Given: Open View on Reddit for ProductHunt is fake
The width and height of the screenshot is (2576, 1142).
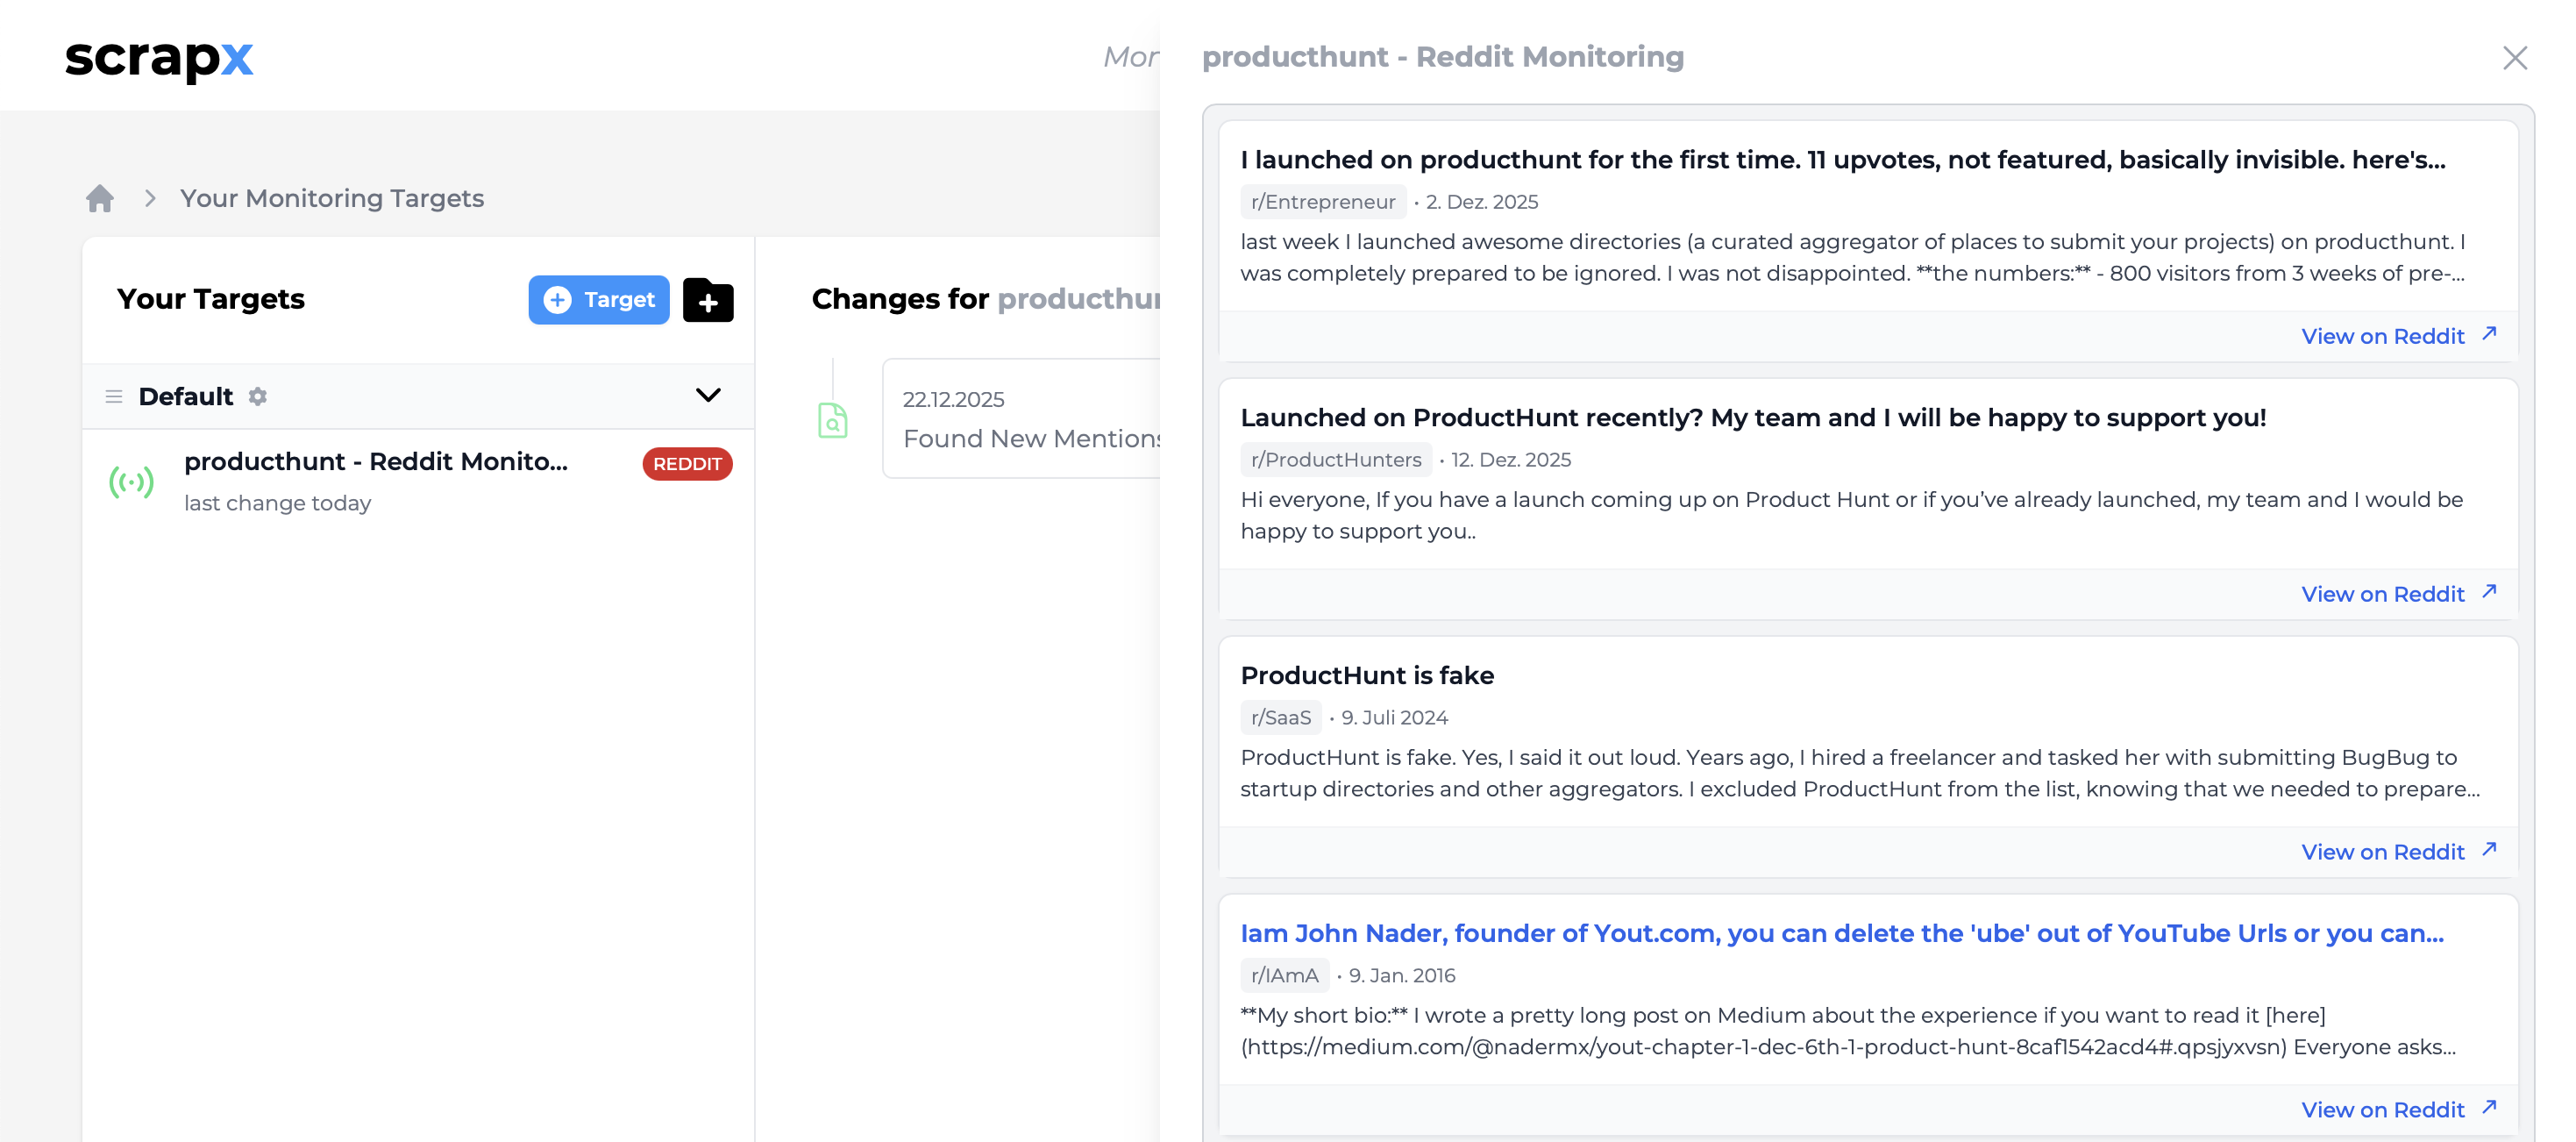Looking at the screenshot, I should pyautogui.click(x=2384, y=851).
